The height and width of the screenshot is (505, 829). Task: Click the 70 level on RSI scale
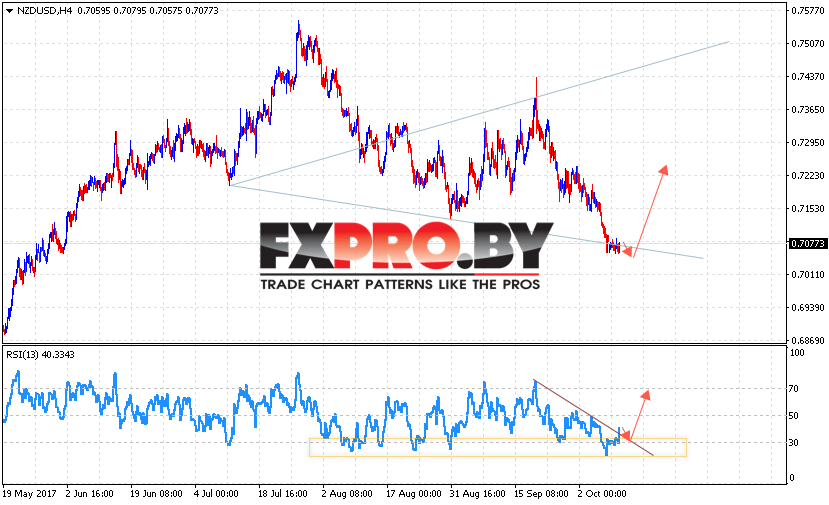(794, 389)
